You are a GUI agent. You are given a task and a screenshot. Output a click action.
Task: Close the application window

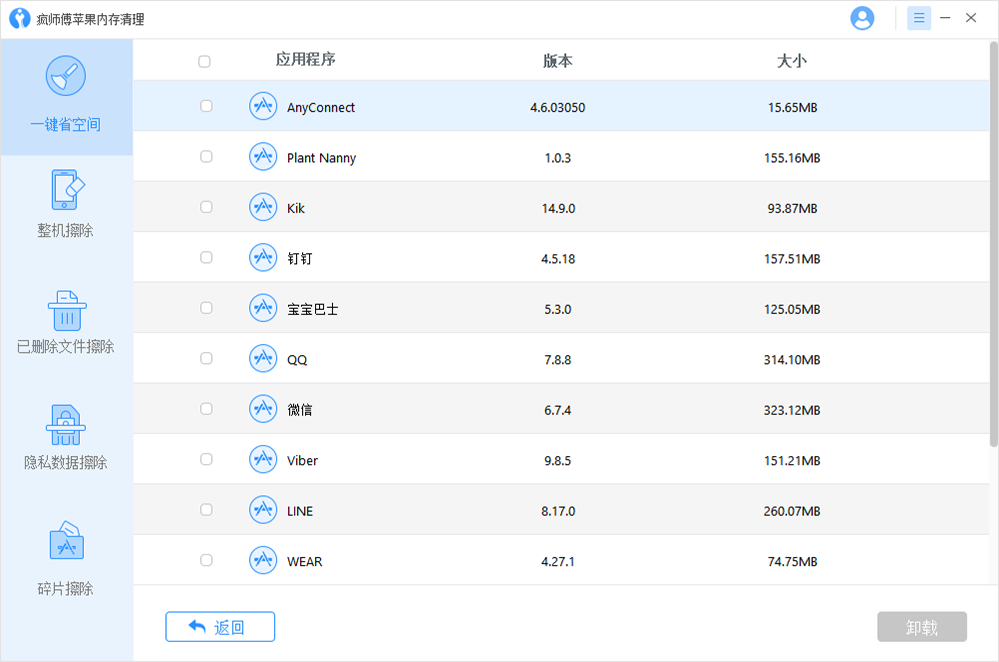971,18
